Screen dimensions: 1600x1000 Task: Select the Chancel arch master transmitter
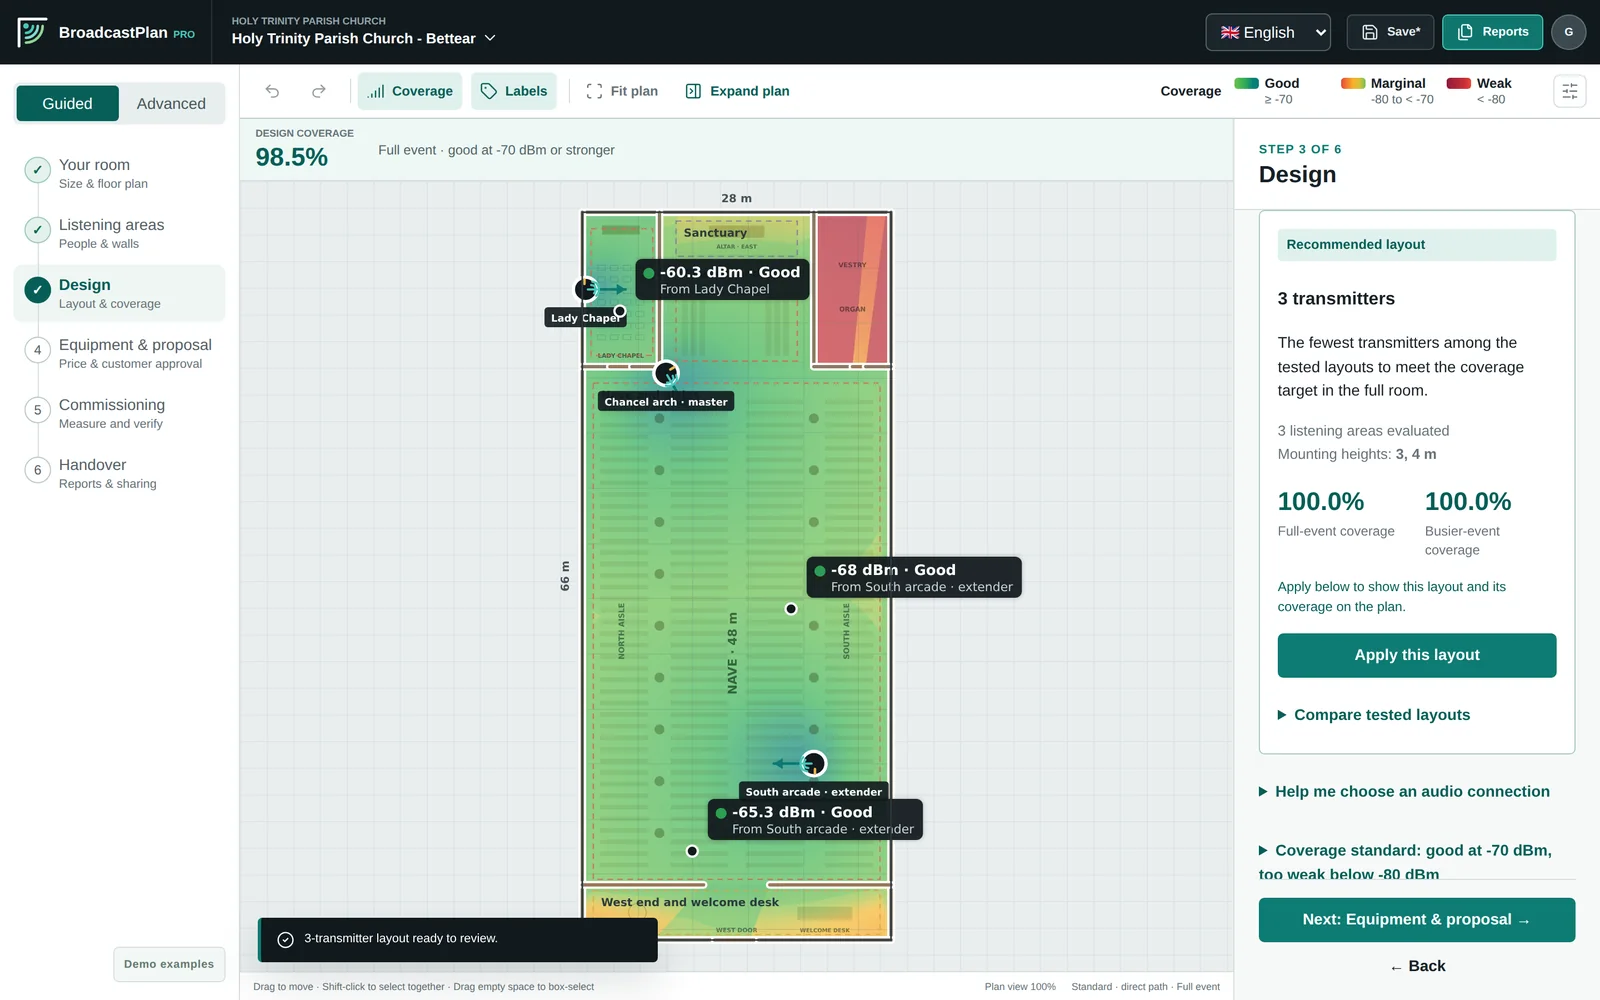[666, 374]
